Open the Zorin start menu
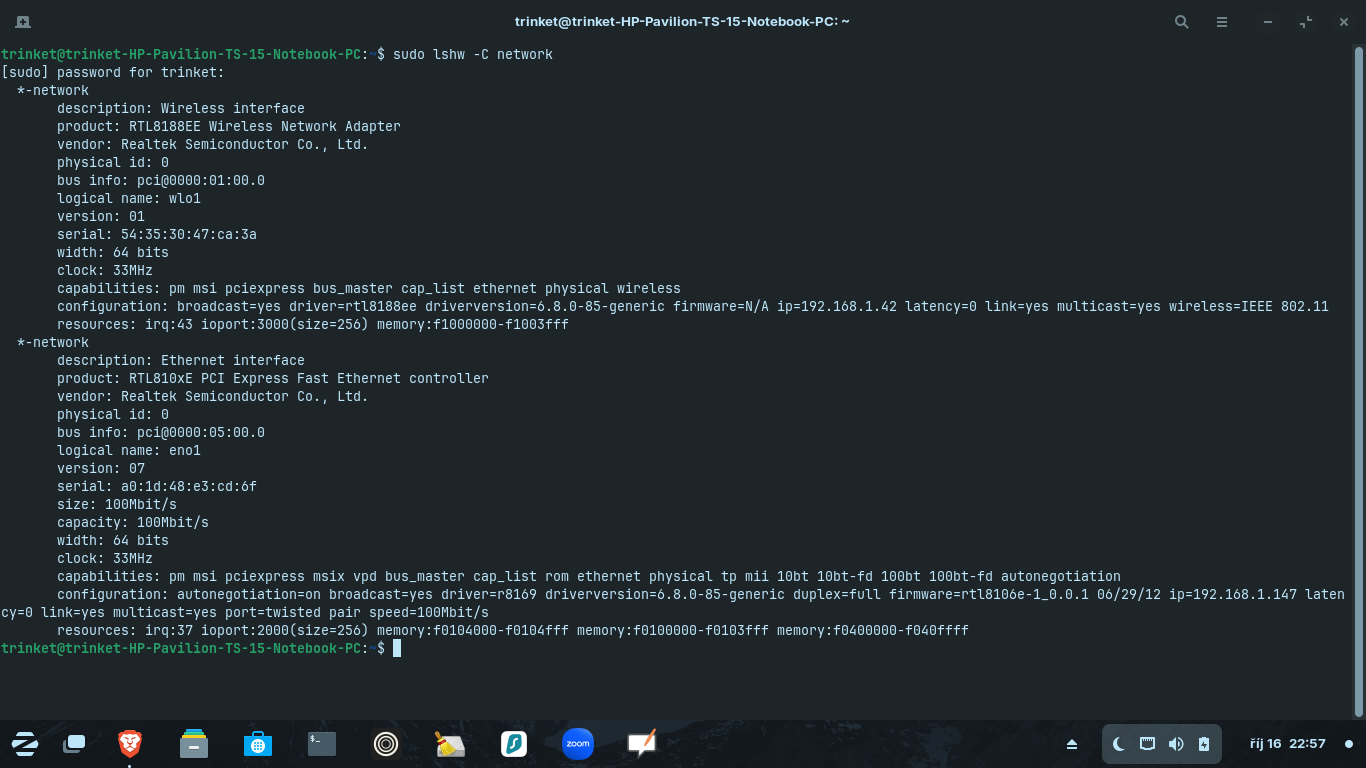 coord(25,743)
